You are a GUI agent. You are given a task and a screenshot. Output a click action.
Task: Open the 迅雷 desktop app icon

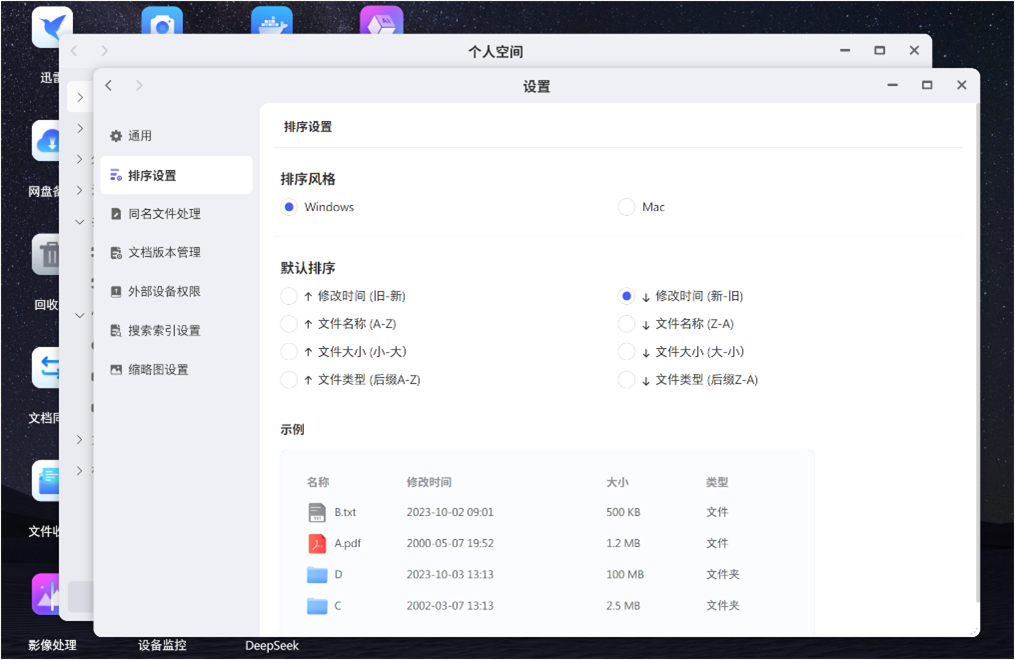52,27
